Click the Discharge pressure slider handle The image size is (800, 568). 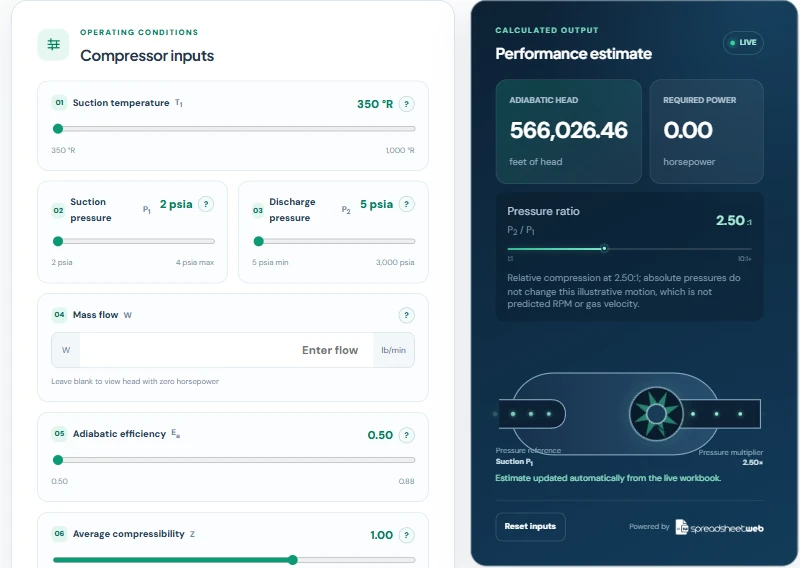pyautogui.click(x=259, y=241)
